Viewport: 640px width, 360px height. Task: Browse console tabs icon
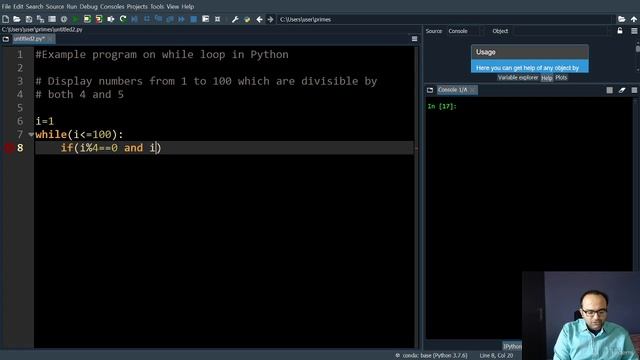coord(430,90)
